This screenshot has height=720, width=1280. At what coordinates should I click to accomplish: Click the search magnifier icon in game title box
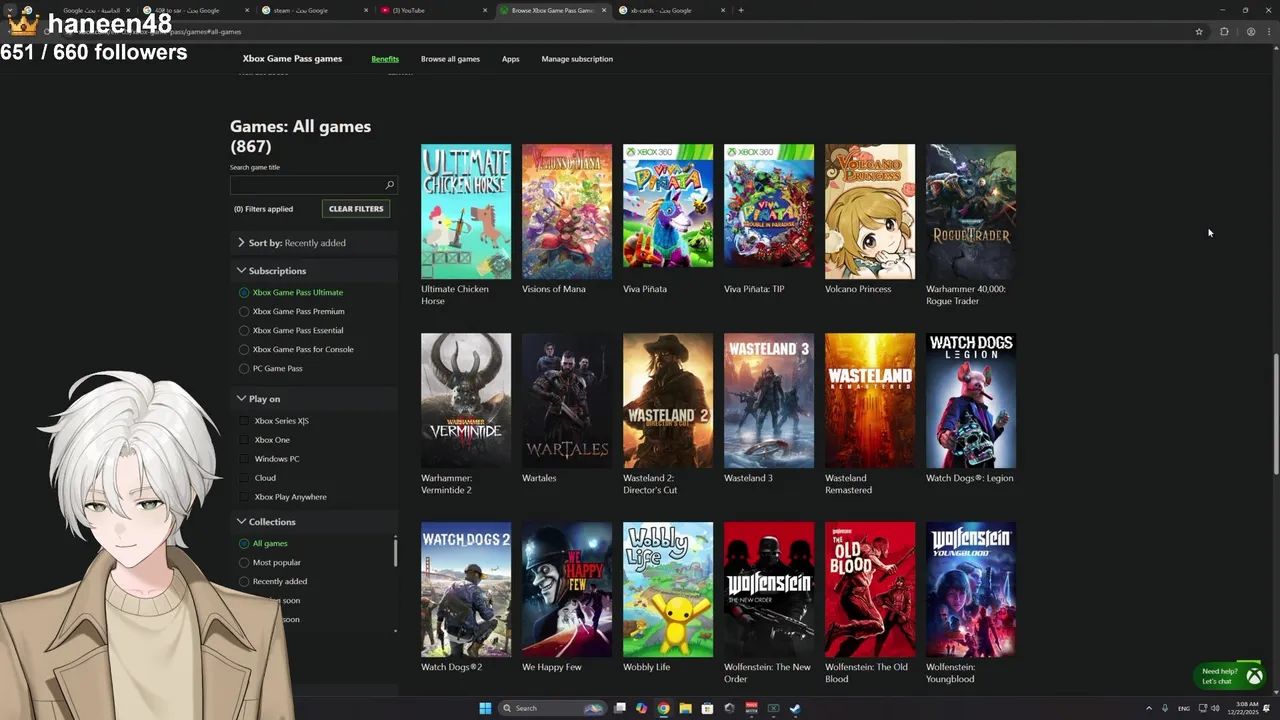(x=389, y=185)
